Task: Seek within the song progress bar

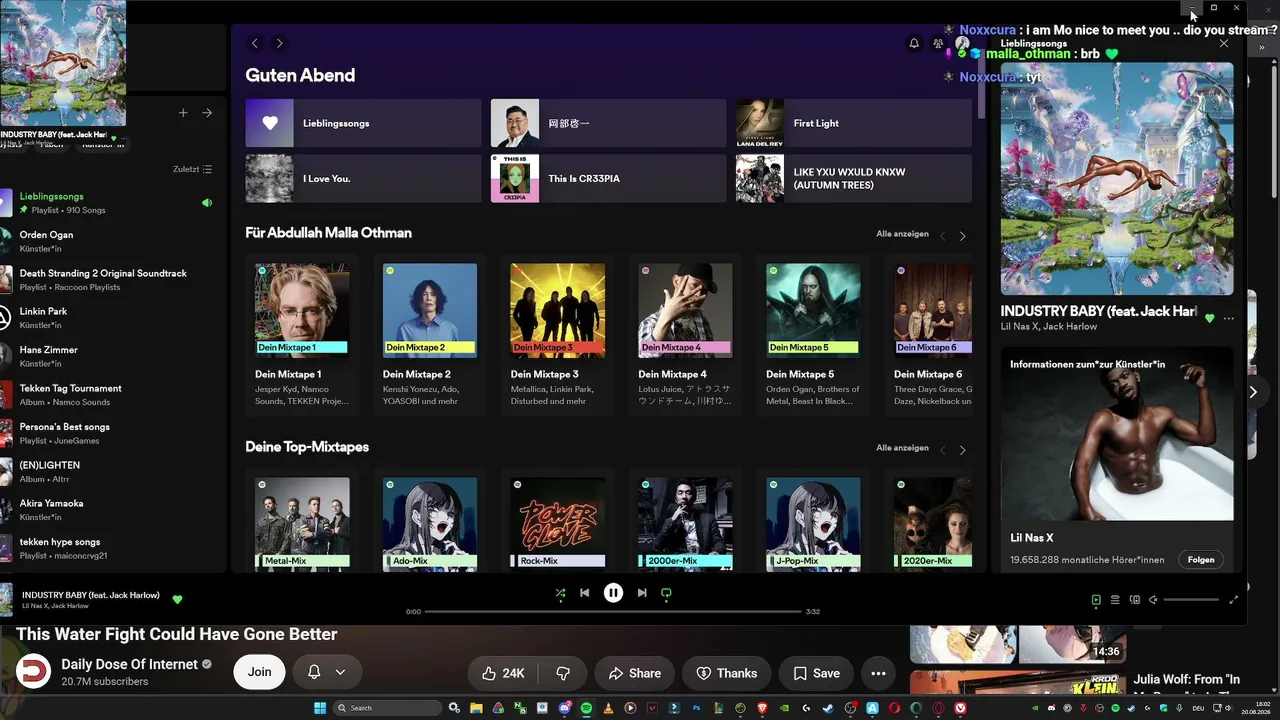Action: tap(613, 611)
